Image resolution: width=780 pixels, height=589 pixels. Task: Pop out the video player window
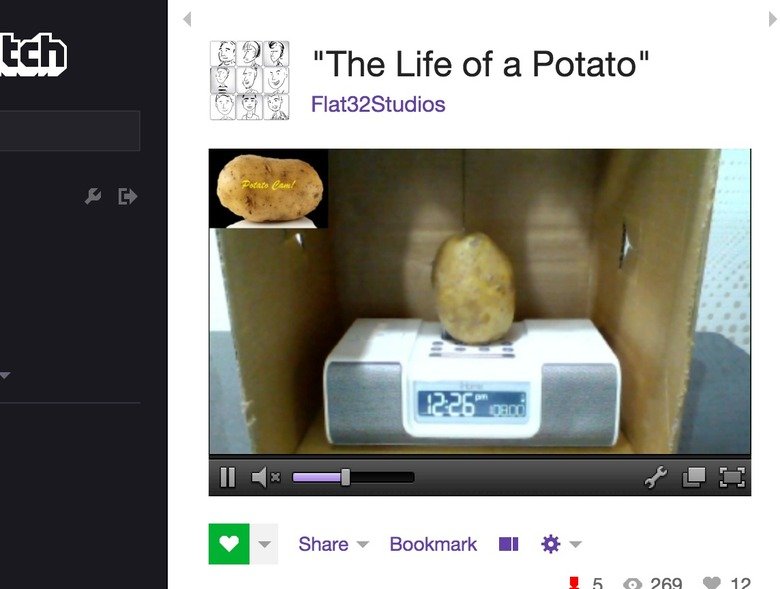(693, 478)
